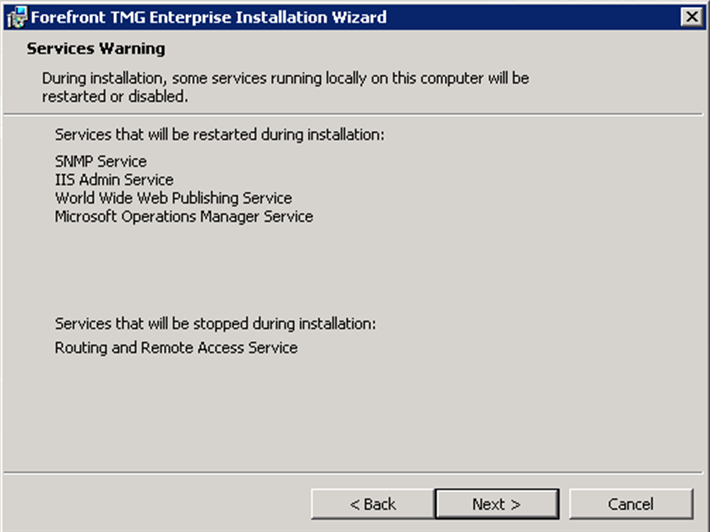The height and width of the screenshot is (532, 710).
Task: Click the separator line above the wizard buttons
Action: click(x=355, y=471)
